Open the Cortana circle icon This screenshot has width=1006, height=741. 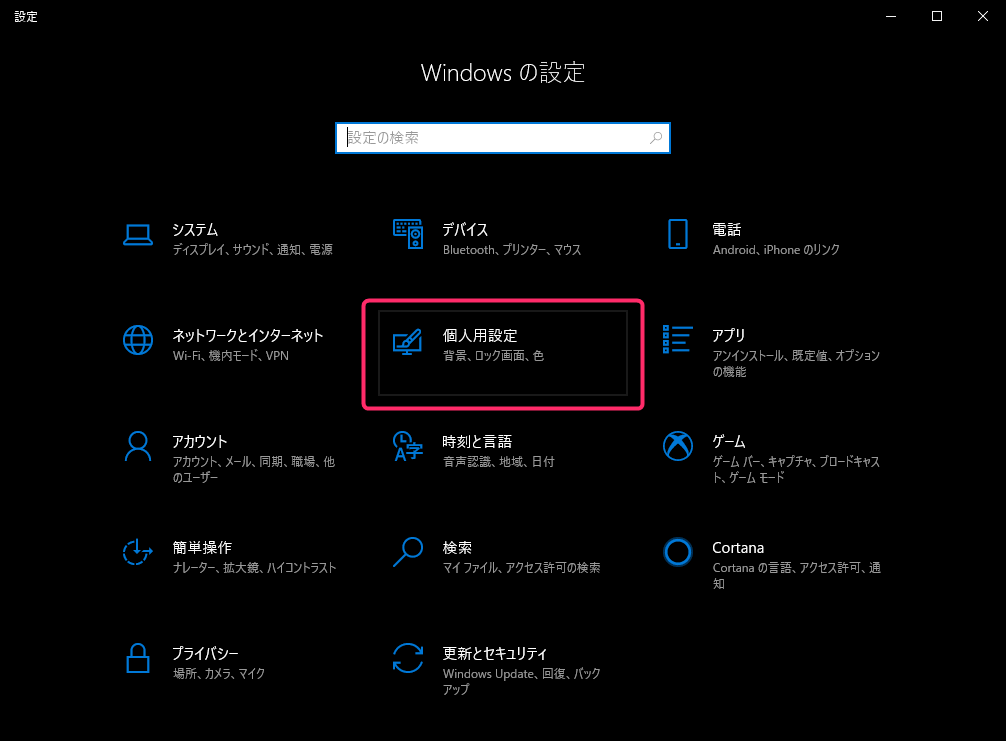click(678, 552)
